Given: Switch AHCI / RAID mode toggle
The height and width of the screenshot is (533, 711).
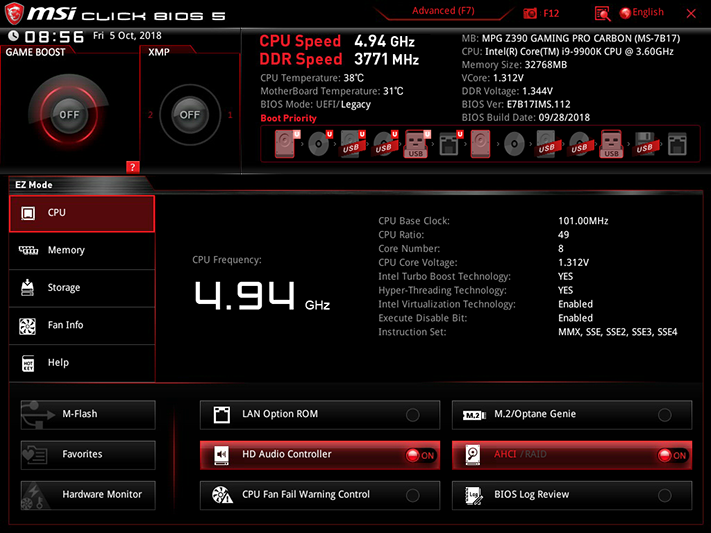Looking at the screenshot, I should coord(672,455).
